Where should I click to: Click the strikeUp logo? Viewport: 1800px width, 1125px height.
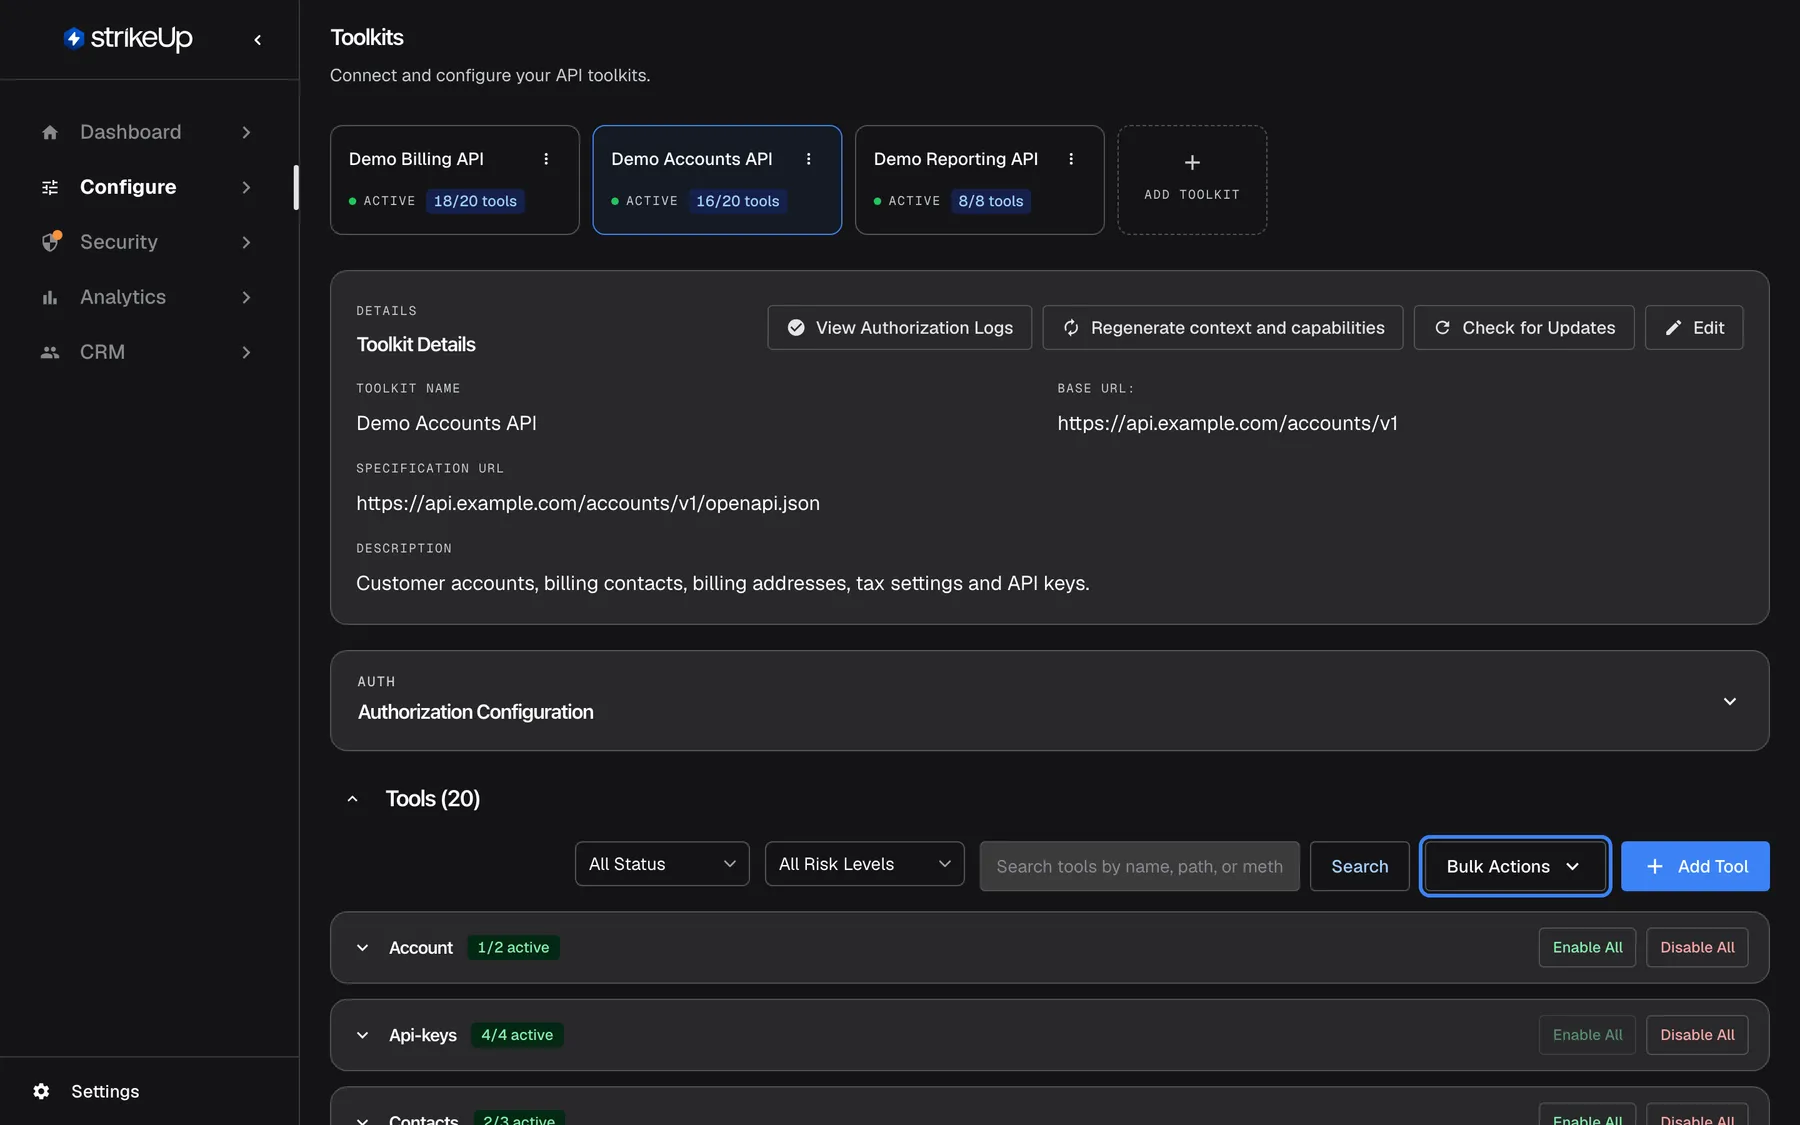coord(128,38)
